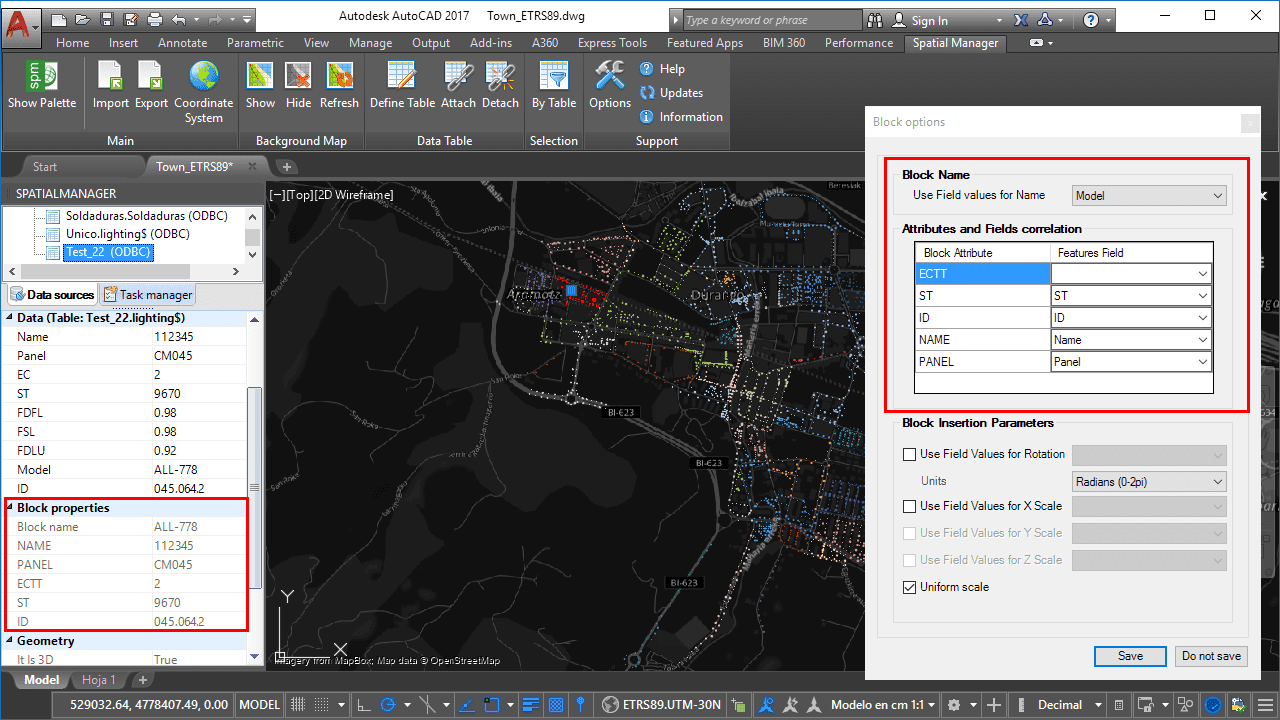This screenshot has height=720, width=1280.
Task: Collapse the Block properties section
Action: tap(10, 508)
